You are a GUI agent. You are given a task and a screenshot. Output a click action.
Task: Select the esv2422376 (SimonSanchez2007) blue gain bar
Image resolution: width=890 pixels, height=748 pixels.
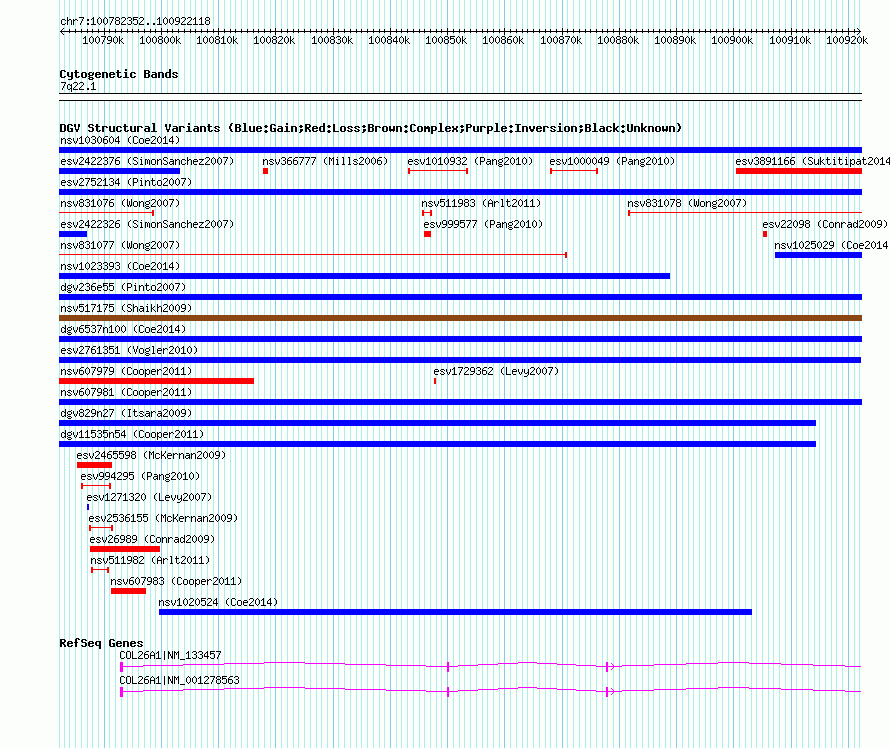click(x=120, y=171)
